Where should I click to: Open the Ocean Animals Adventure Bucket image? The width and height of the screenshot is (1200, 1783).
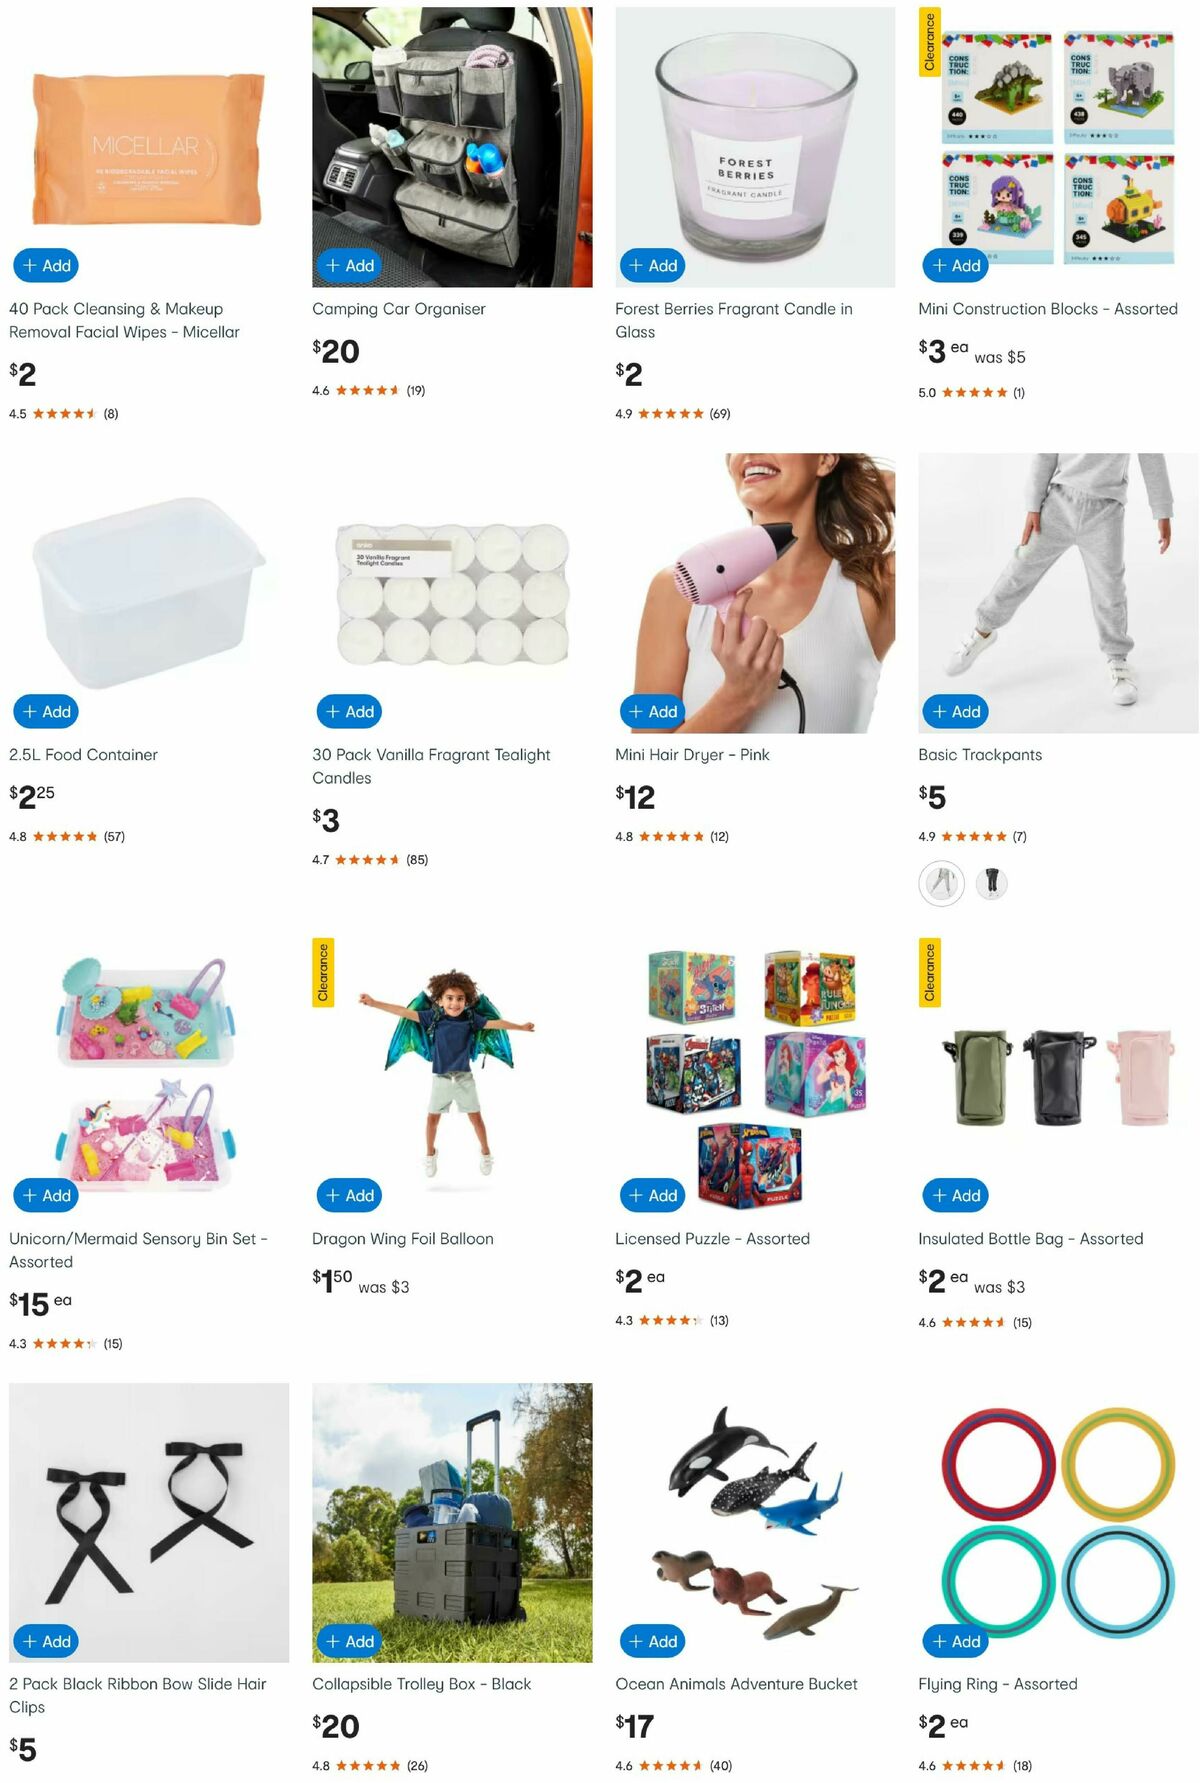pyautogui.click(x=755, y=1523)
